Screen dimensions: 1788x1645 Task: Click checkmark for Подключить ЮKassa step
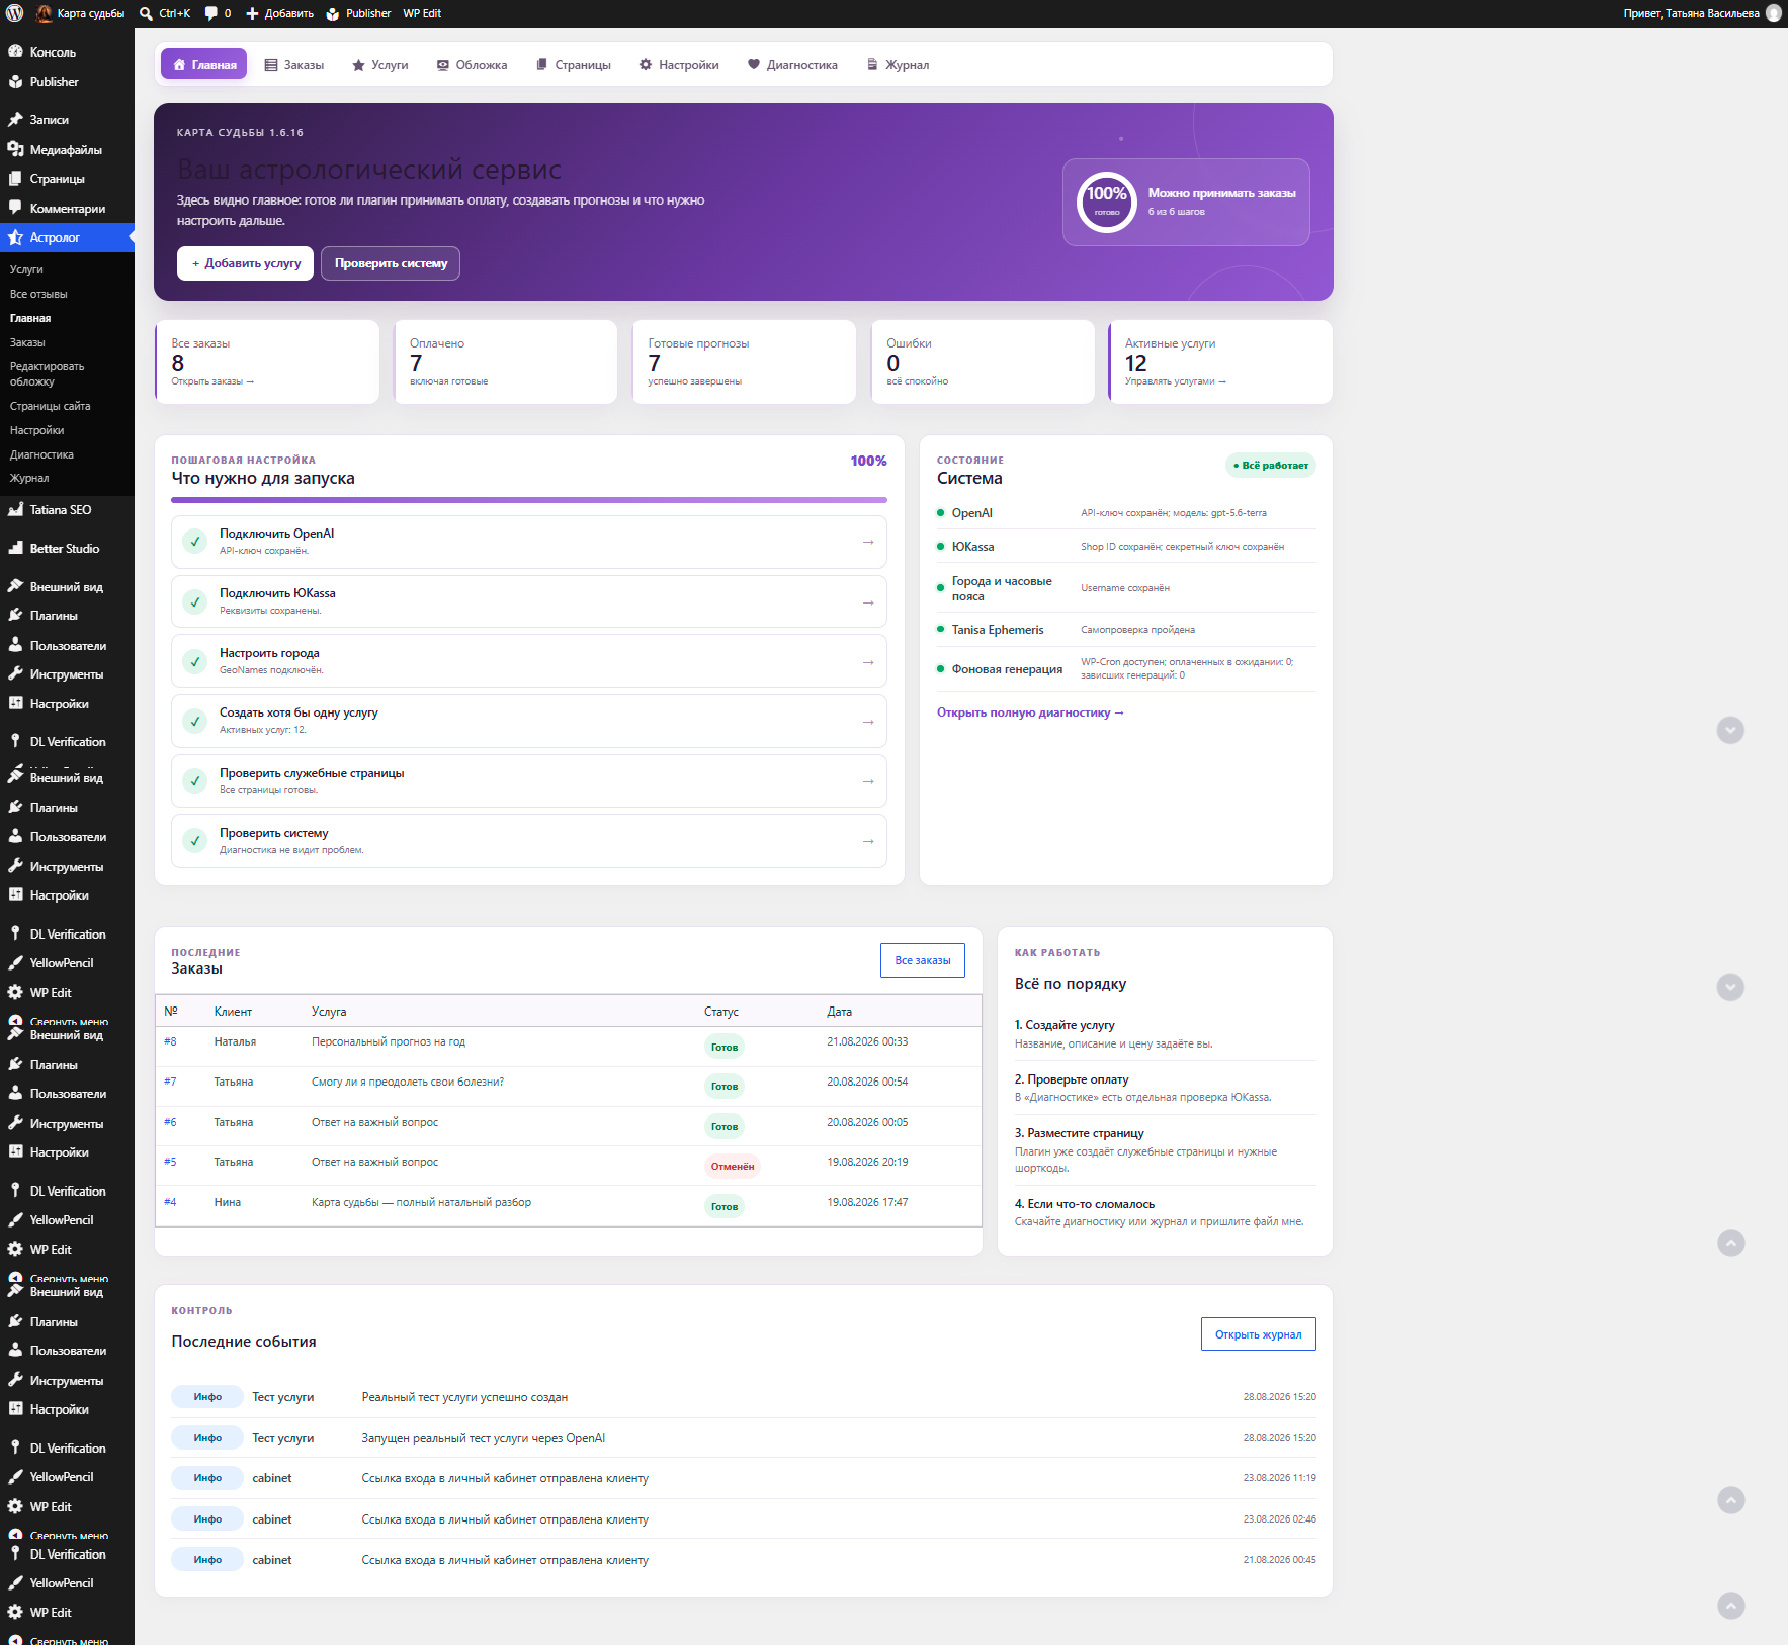pos(195,601)
